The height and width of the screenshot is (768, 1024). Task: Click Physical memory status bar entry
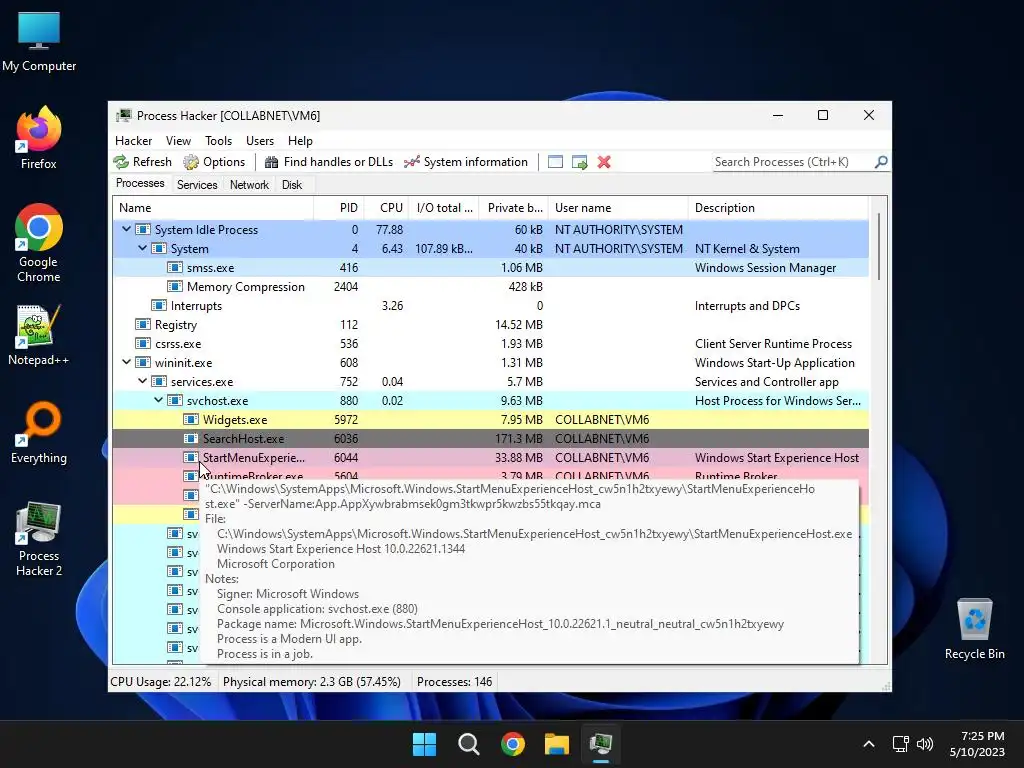point(312,682)
